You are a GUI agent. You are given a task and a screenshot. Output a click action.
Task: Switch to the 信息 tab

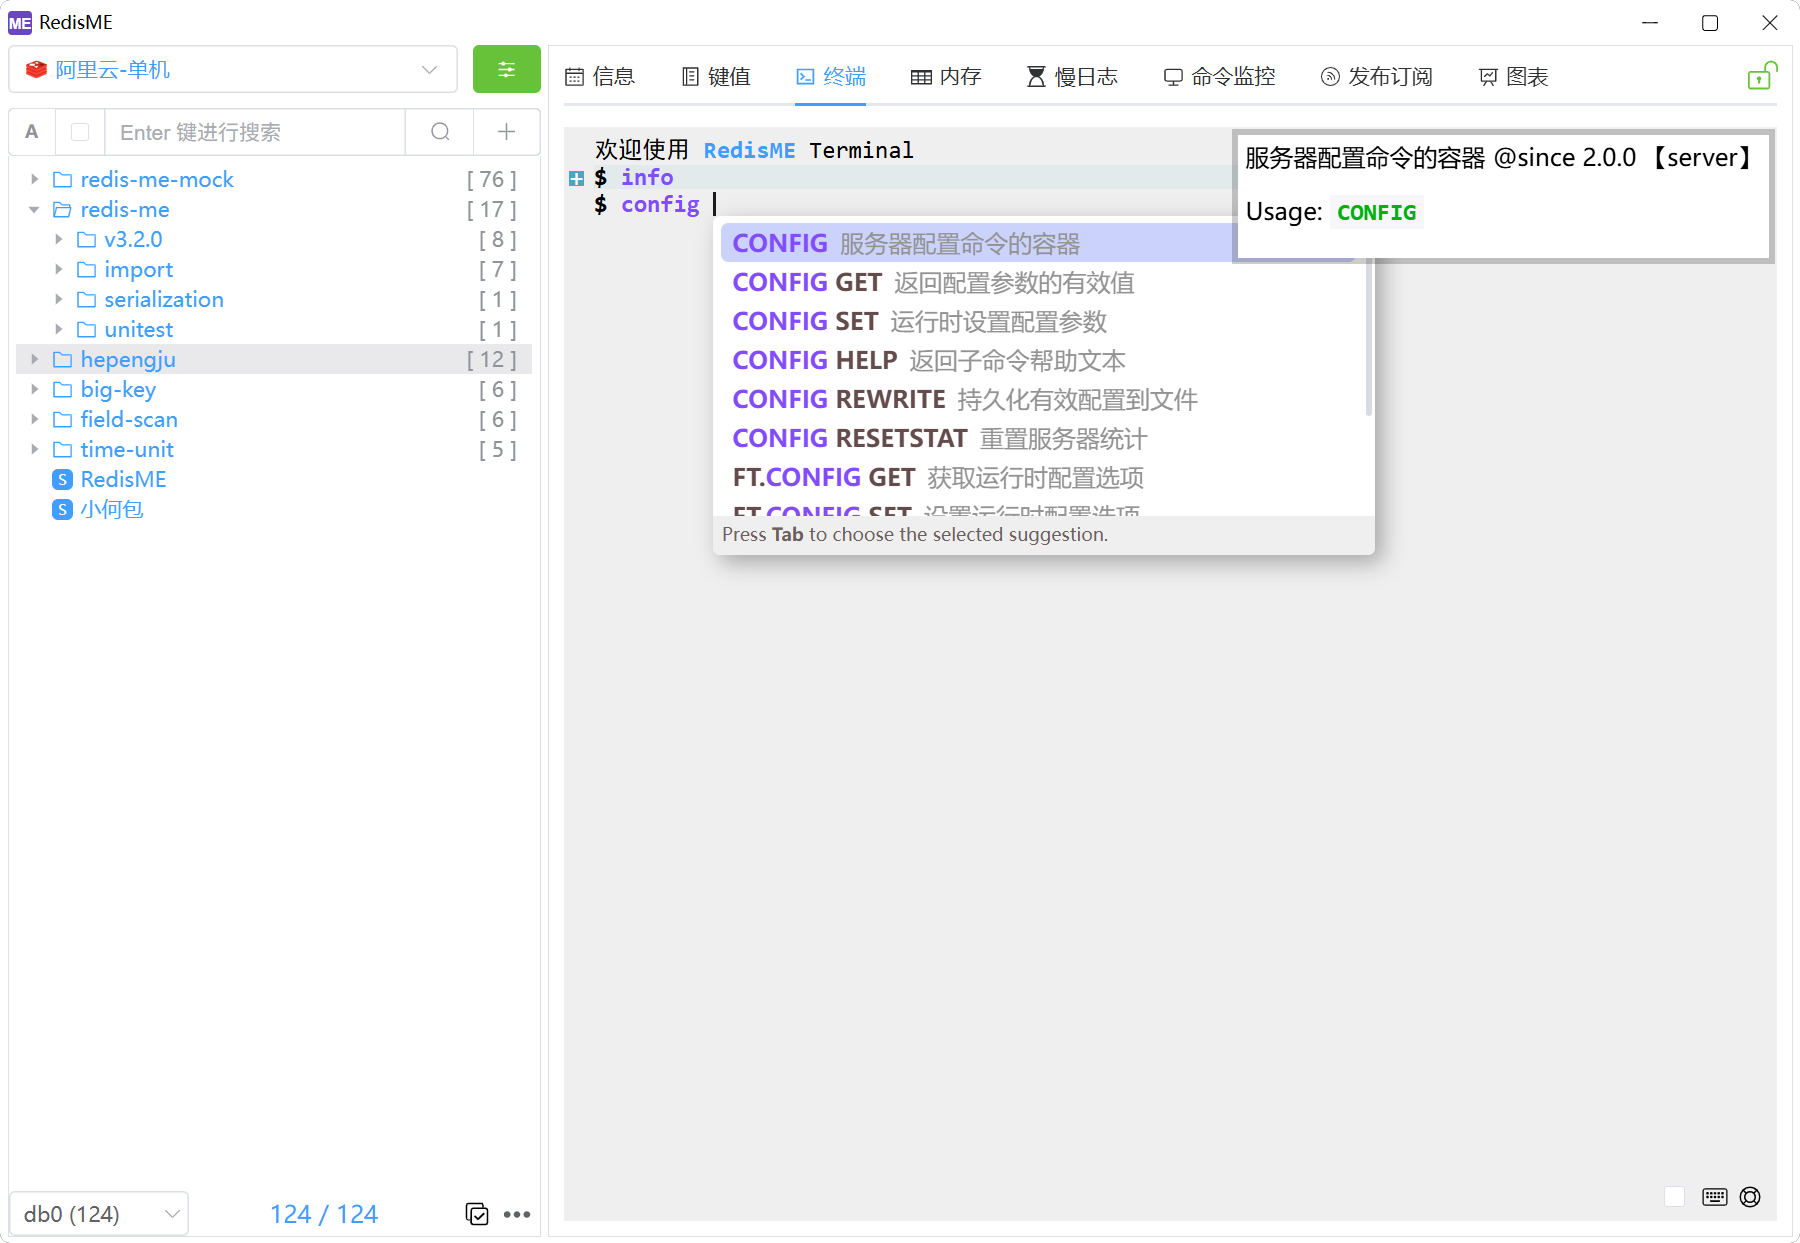pos(600,77)
